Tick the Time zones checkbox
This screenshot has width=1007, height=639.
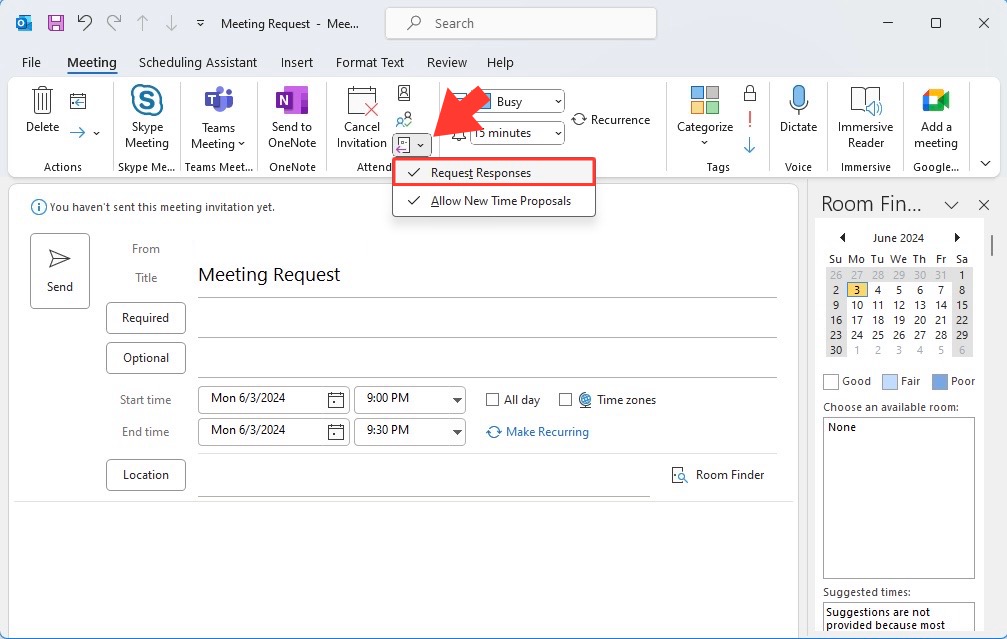click(x=565, y=399)
